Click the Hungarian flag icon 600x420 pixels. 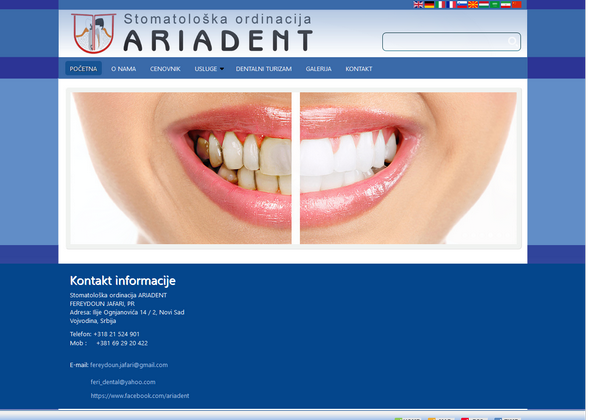point(486,5)
